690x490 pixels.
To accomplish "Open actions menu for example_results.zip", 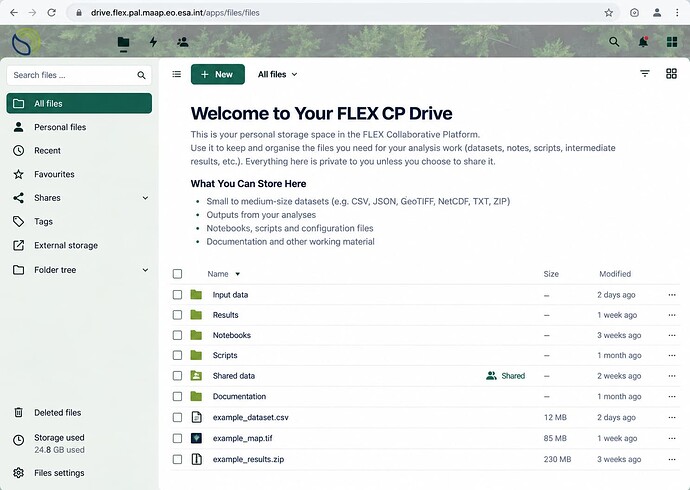I will 672,459.
